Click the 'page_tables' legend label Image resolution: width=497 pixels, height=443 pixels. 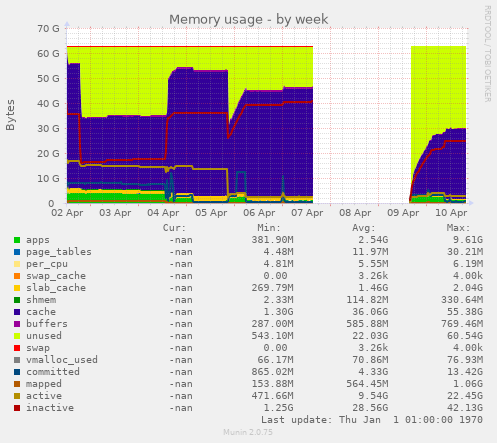click(59, 252)
